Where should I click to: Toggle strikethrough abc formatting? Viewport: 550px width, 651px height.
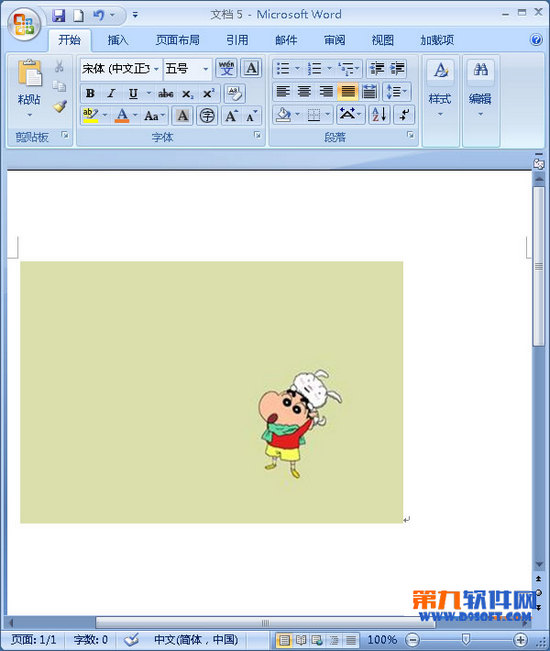[x=166, y=93]
